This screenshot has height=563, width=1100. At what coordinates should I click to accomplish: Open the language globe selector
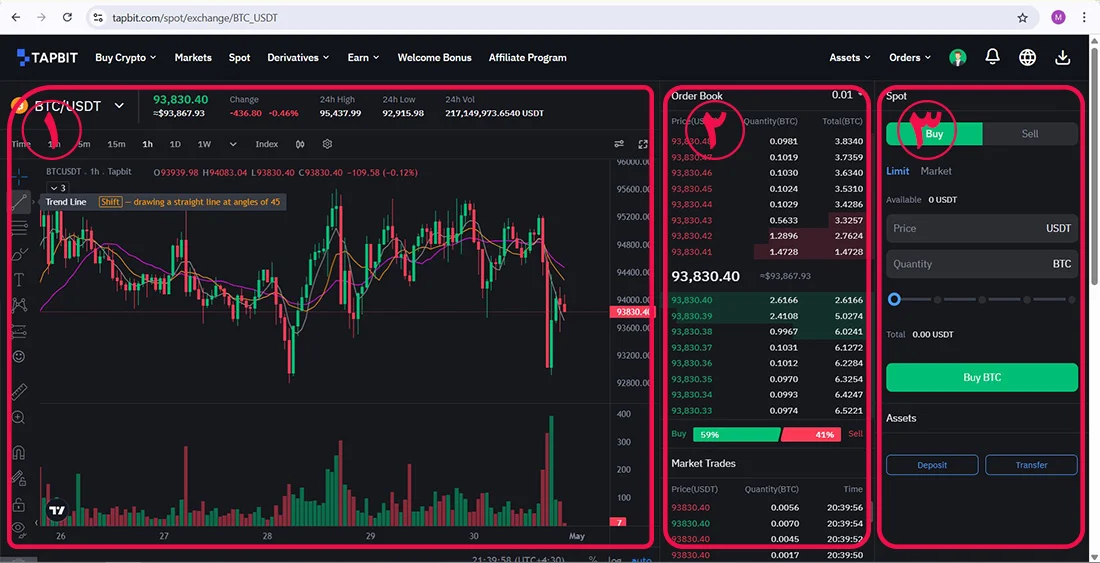(x=1027, y=57)
